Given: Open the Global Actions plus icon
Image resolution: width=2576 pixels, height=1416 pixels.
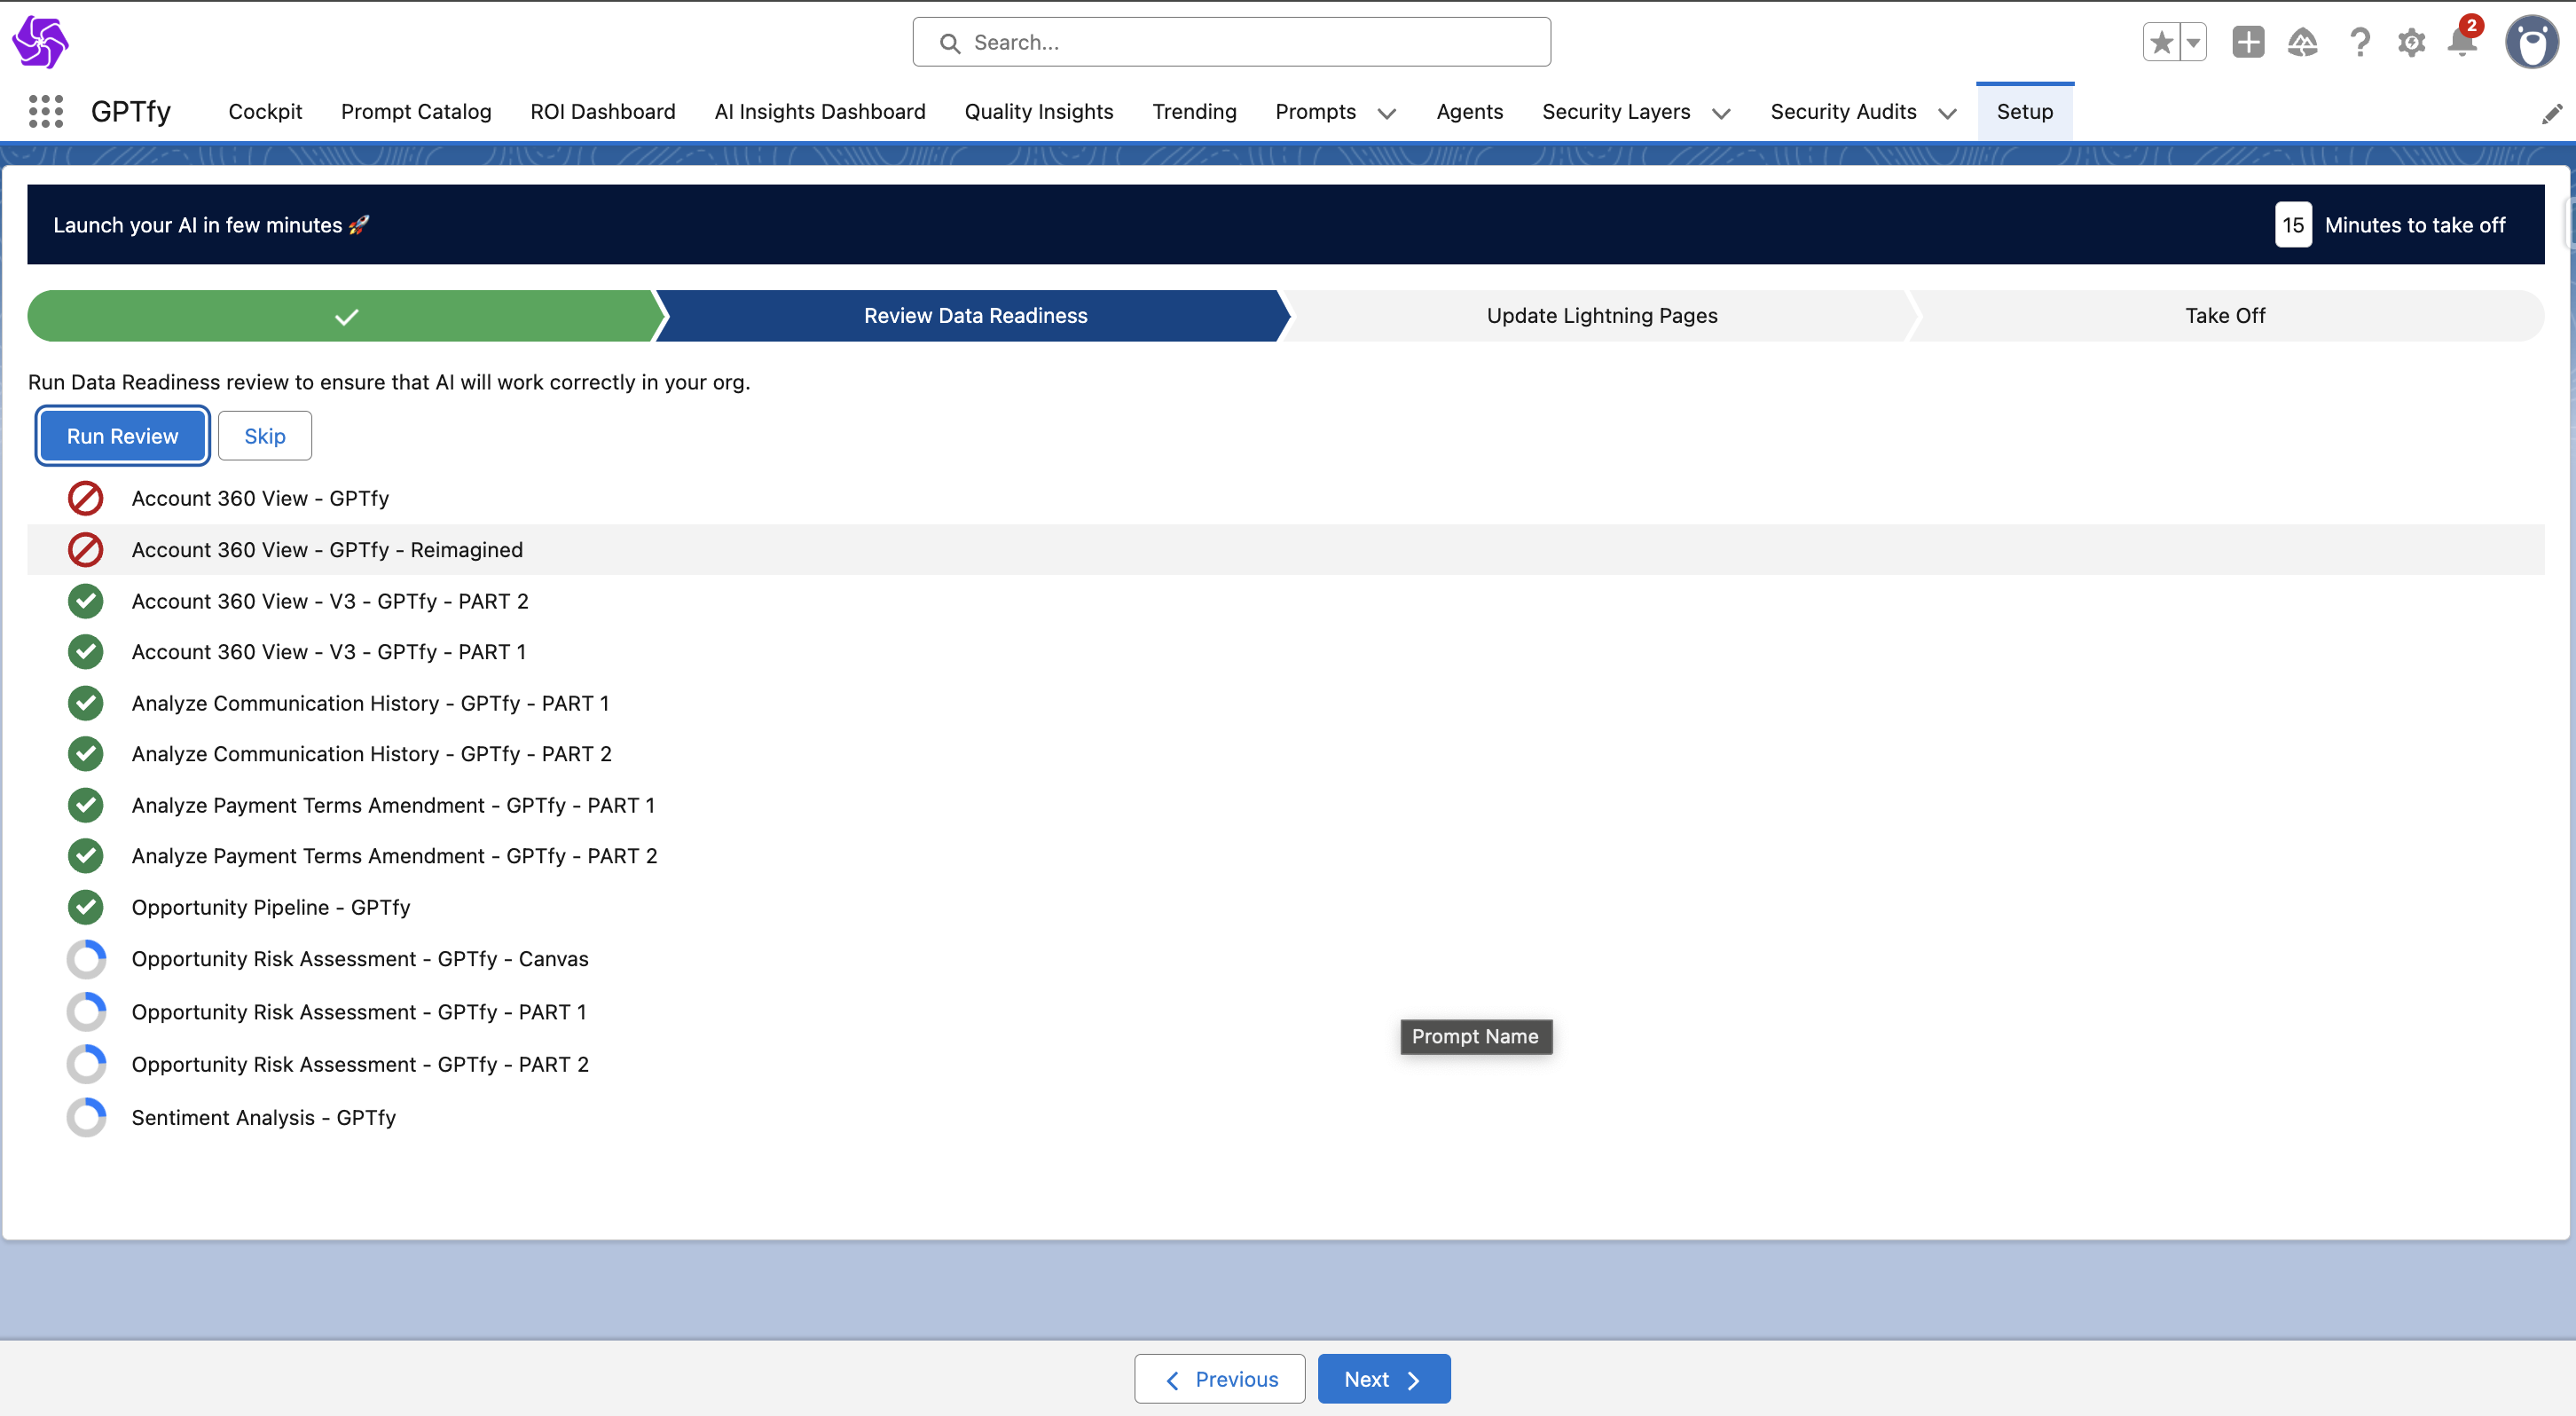Looking at the screenshot, I should coord(2247,42).
